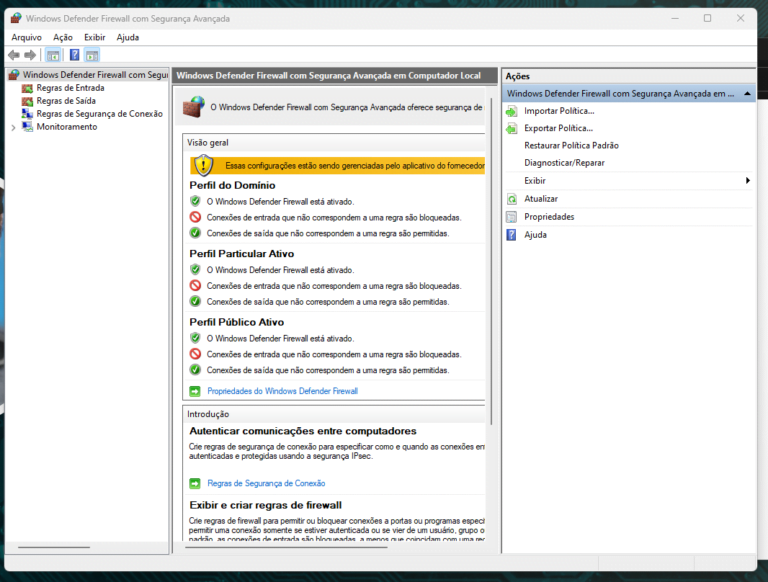Click the firewall root node icon in tree
The image size is (768, 582).
14,75
